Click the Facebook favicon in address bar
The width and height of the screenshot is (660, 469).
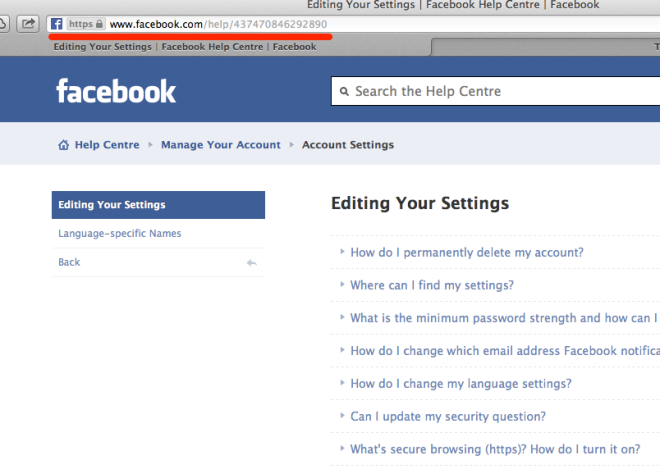56,24
